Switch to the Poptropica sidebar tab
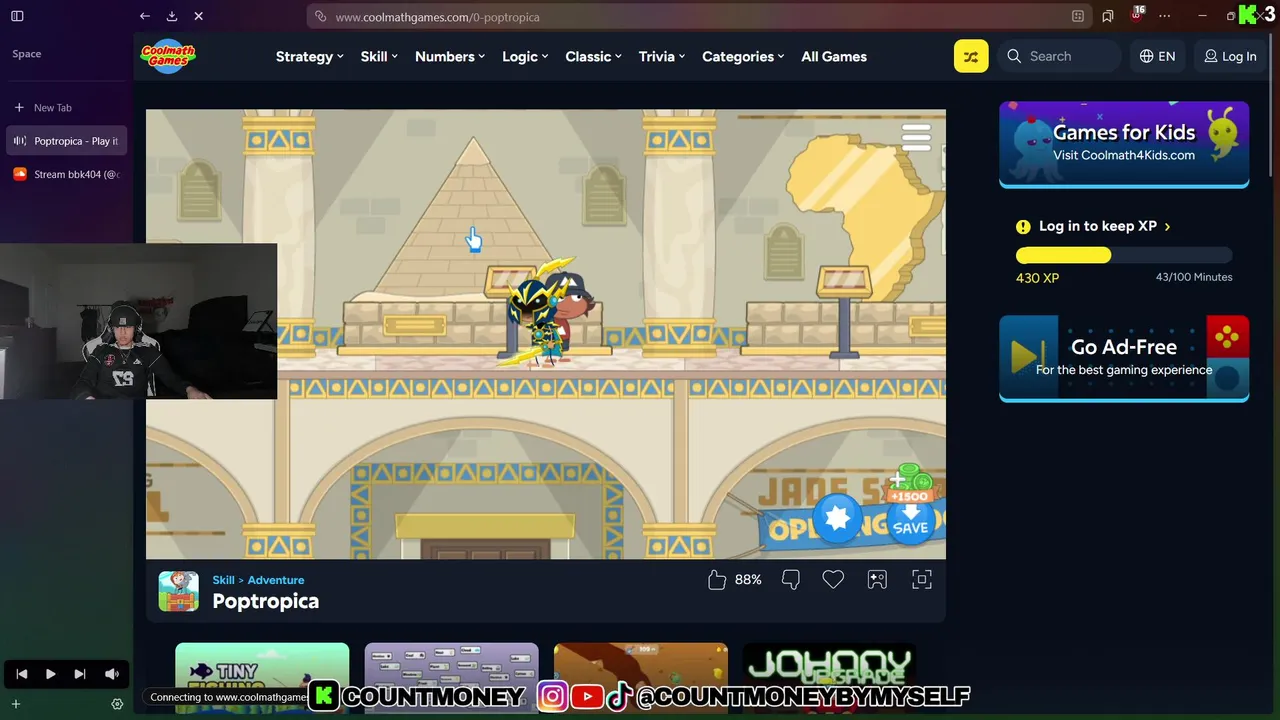 67,141
